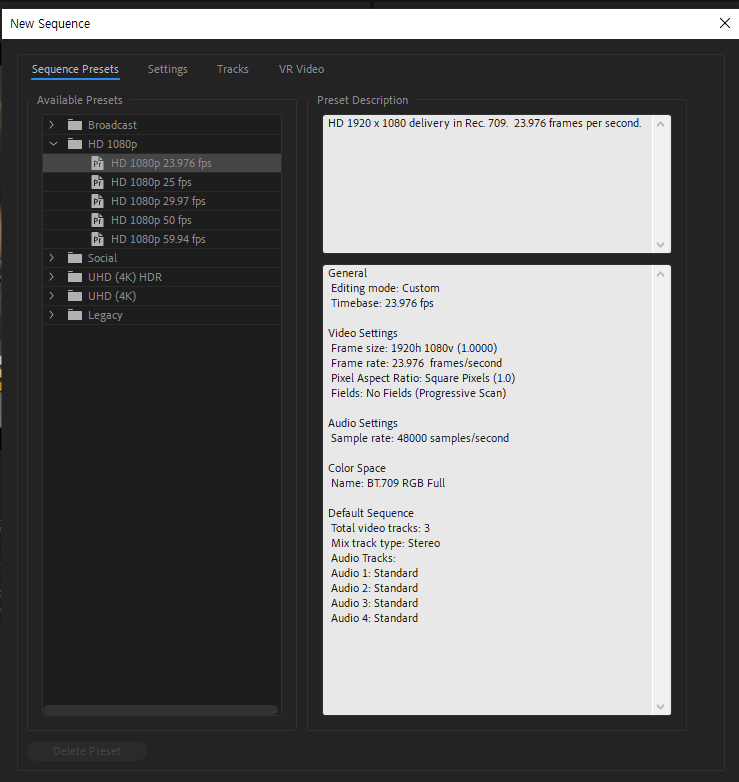Open the VR Video tab

click(x=301, y=69)
